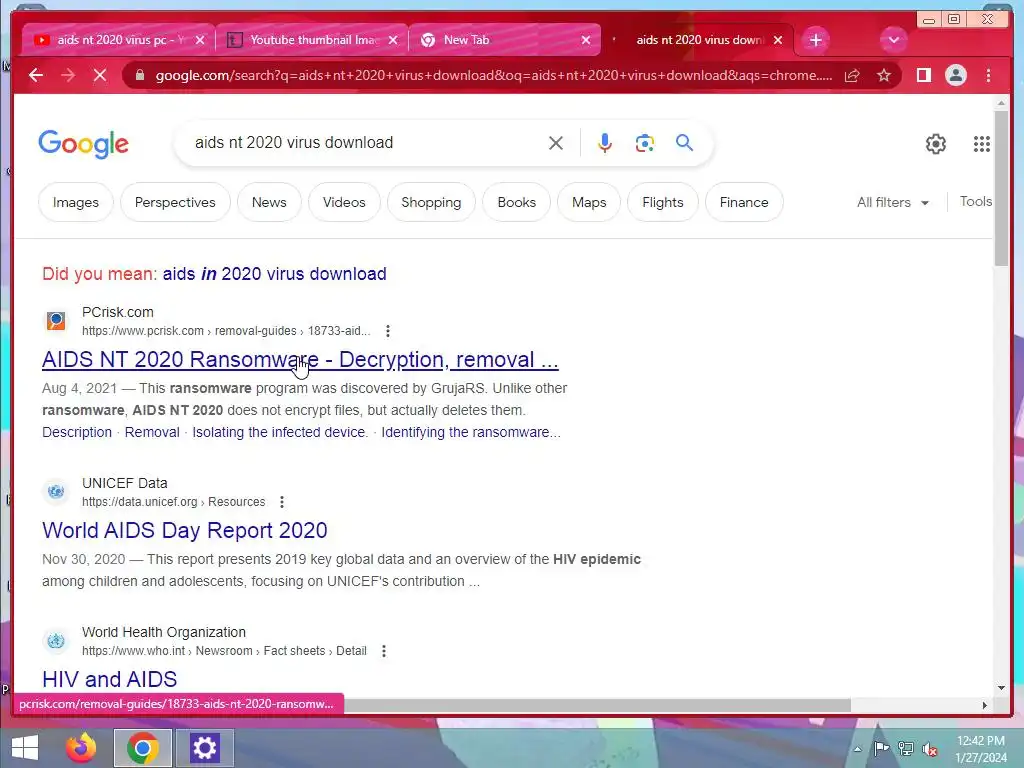Filter results by Maps
Image resolution: width=1024 pixels, height=768 pixels.
coord(589,202)
